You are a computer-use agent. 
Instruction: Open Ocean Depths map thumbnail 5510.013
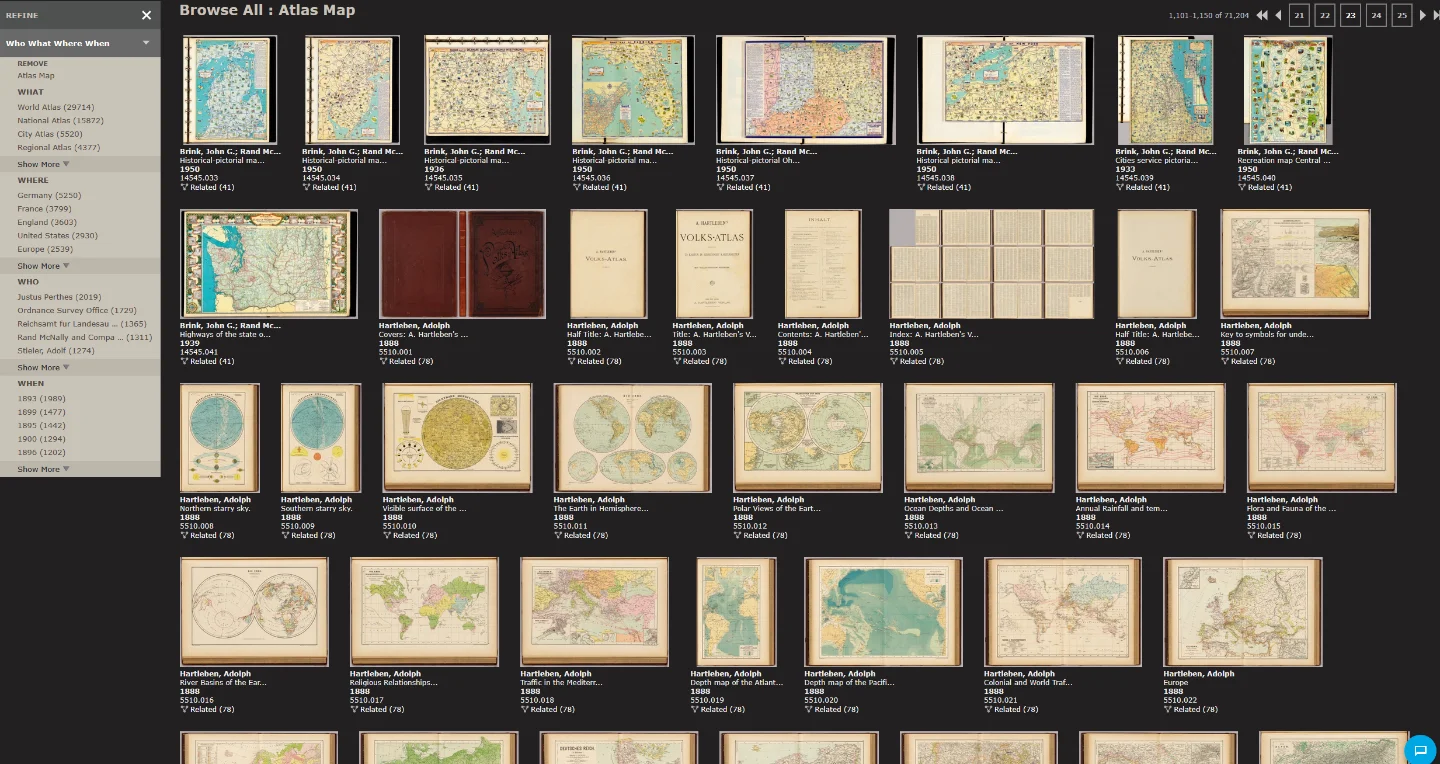[979, 438]
